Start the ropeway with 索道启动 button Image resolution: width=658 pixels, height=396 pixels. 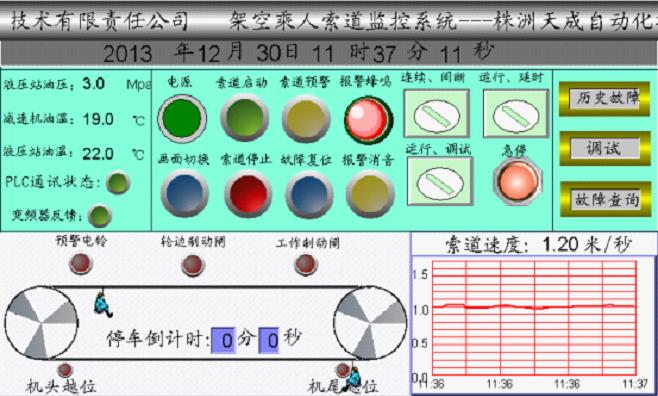pos(245,118)
